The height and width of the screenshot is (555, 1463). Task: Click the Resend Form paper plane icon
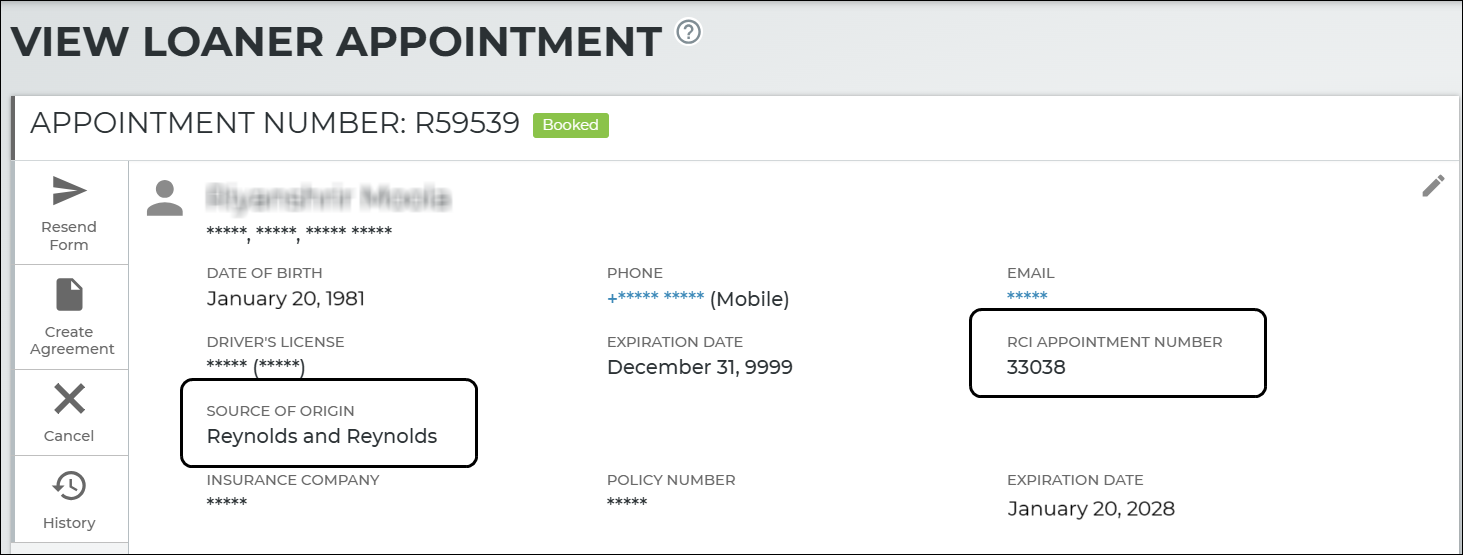(x=70, y=190)
